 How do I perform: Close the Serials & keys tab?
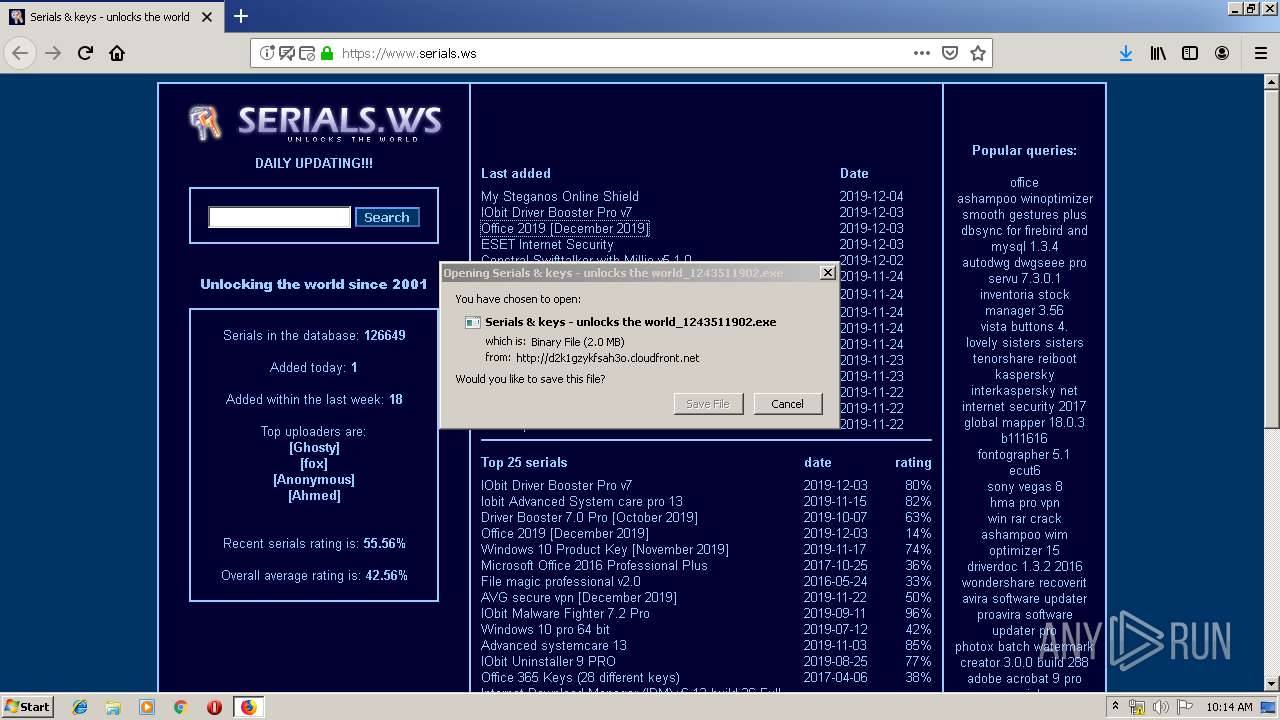[209, 16]
